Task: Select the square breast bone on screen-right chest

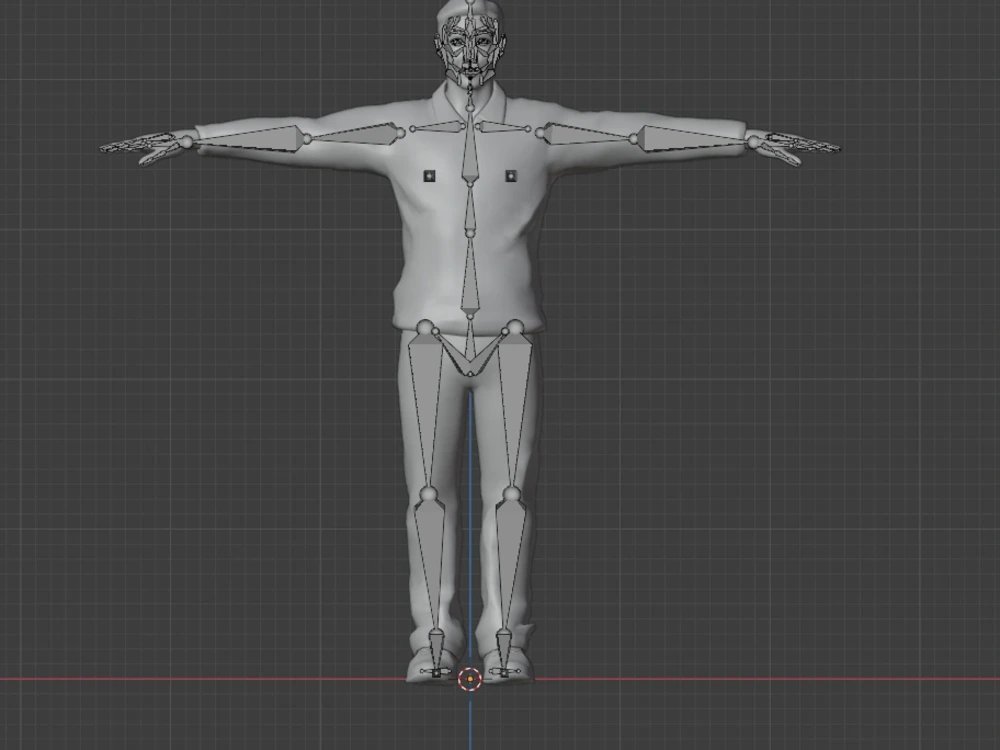Action: [511, 175]
